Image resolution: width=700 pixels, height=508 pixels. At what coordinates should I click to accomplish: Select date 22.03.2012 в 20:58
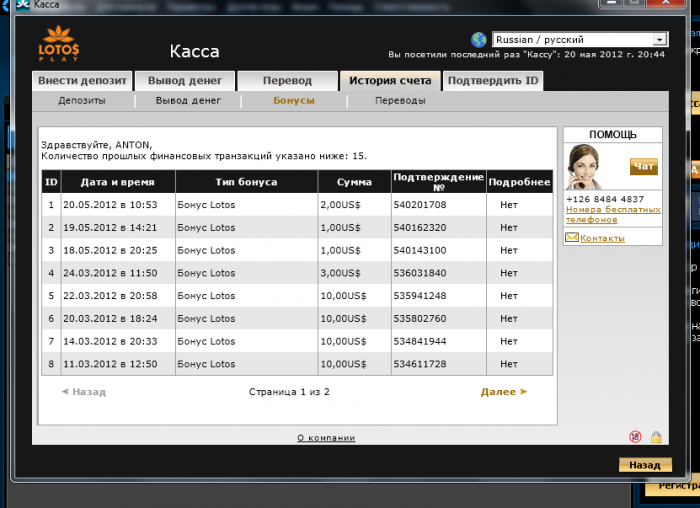[x=110, y=296]
